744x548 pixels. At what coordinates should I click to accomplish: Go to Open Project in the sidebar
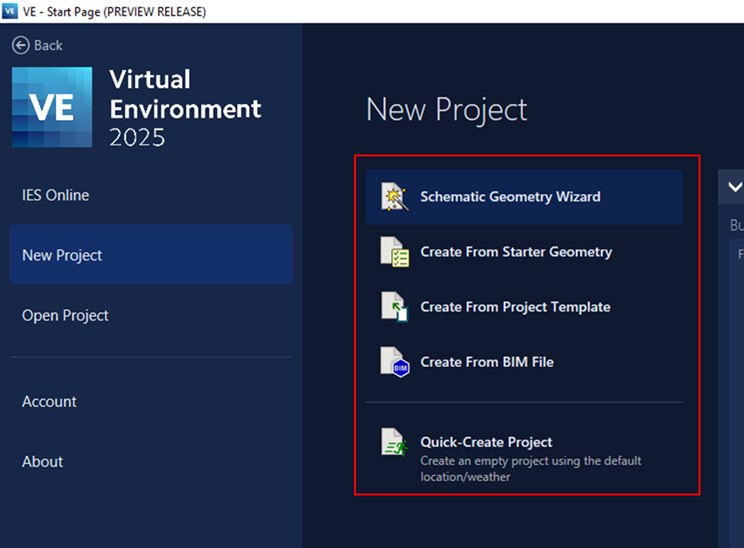point(65,315)
